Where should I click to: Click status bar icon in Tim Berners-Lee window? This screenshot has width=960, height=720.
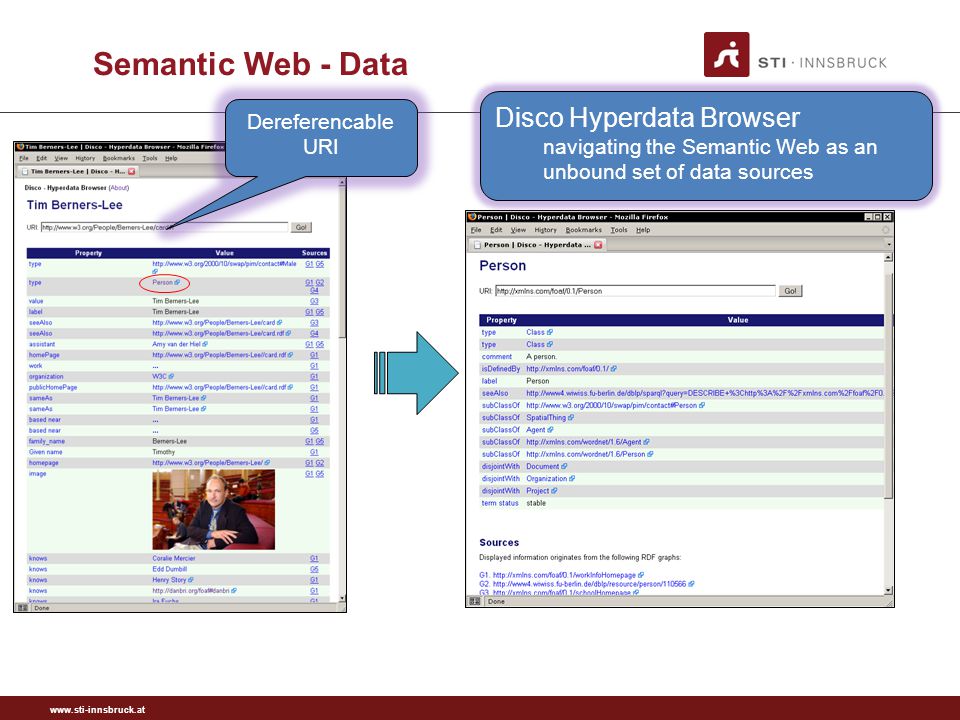[x=23, y=608]
